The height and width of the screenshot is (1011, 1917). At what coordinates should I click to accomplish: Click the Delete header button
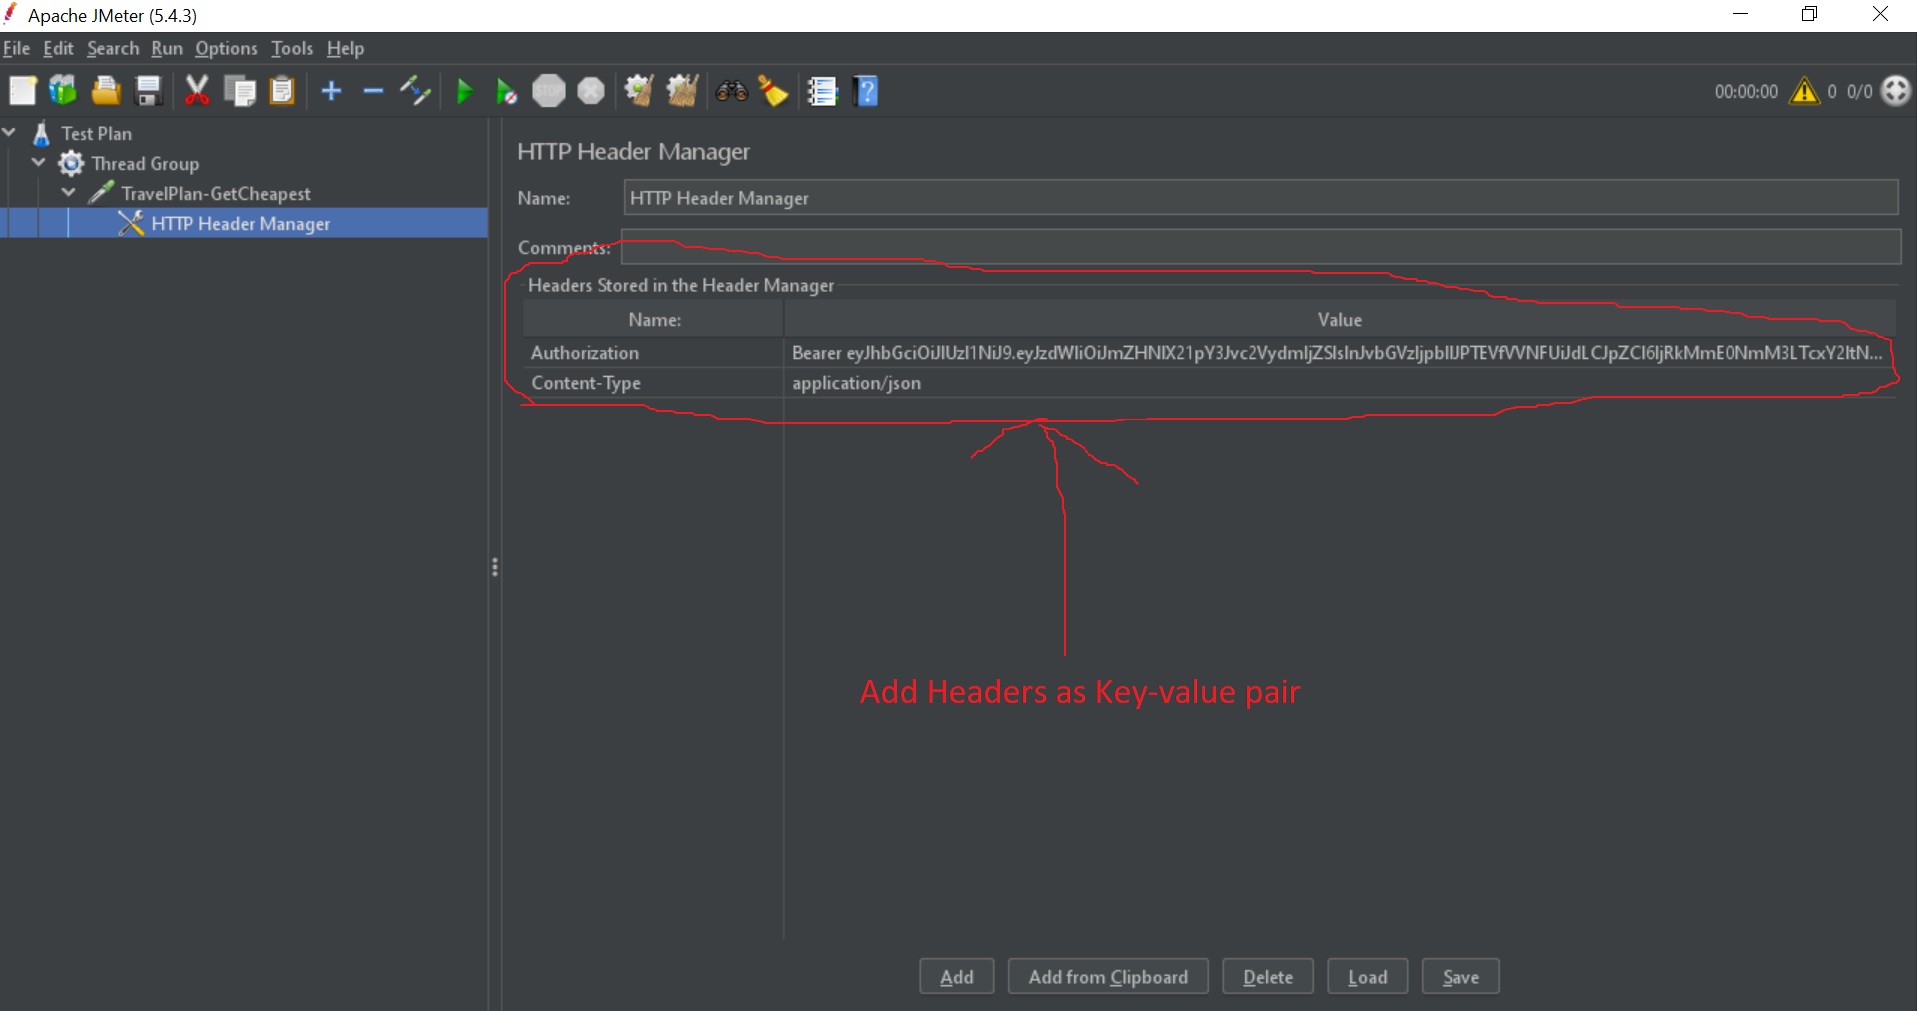point(1268,977)
